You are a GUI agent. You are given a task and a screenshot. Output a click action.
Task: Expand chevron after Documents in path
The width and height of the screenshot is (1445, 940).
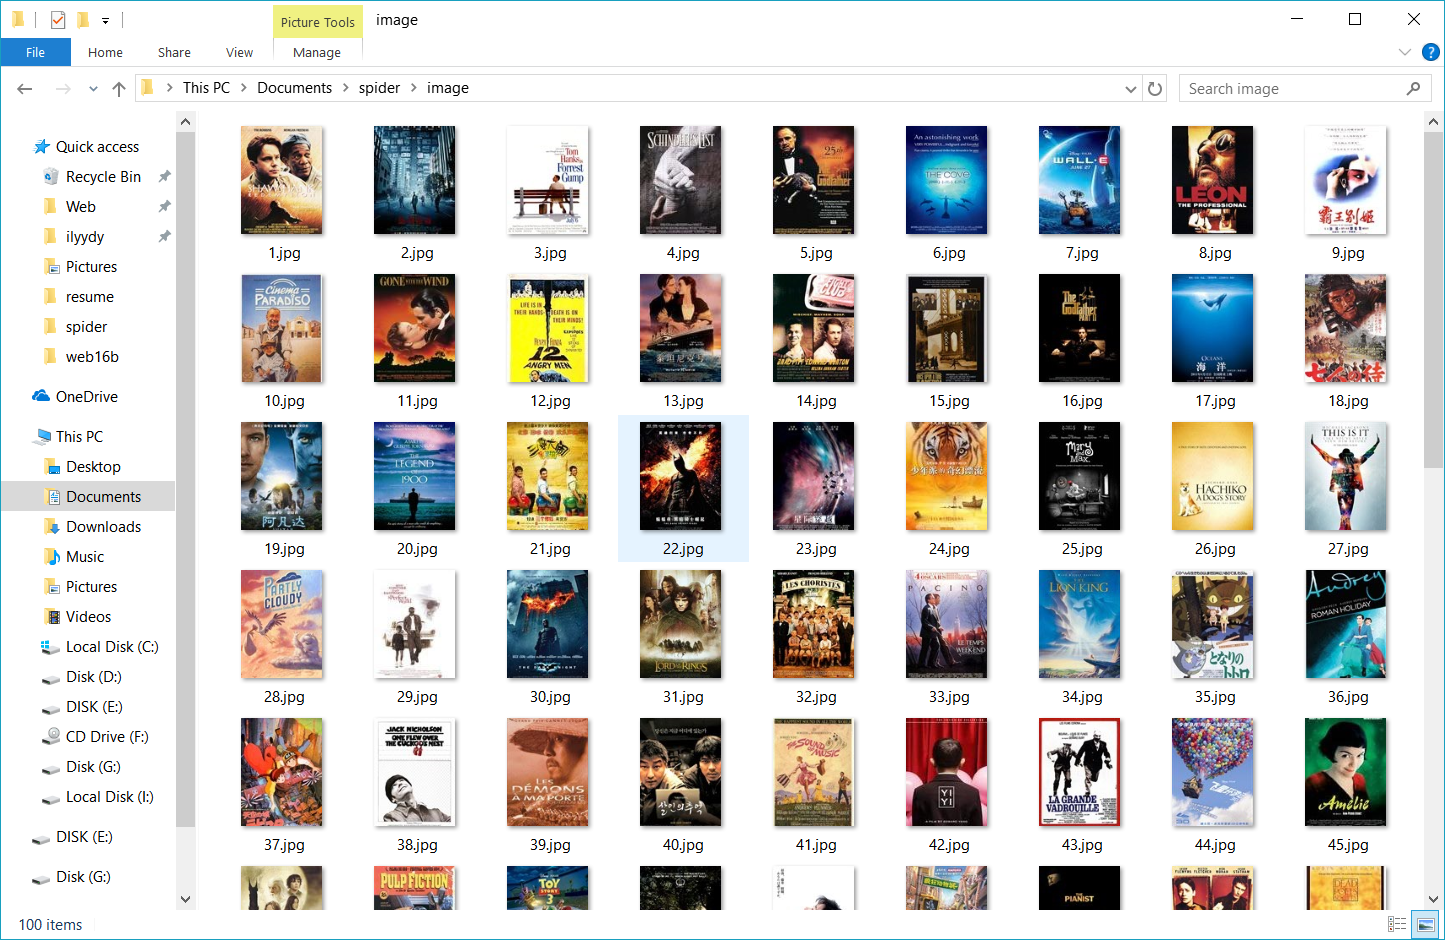coord(346,88)
